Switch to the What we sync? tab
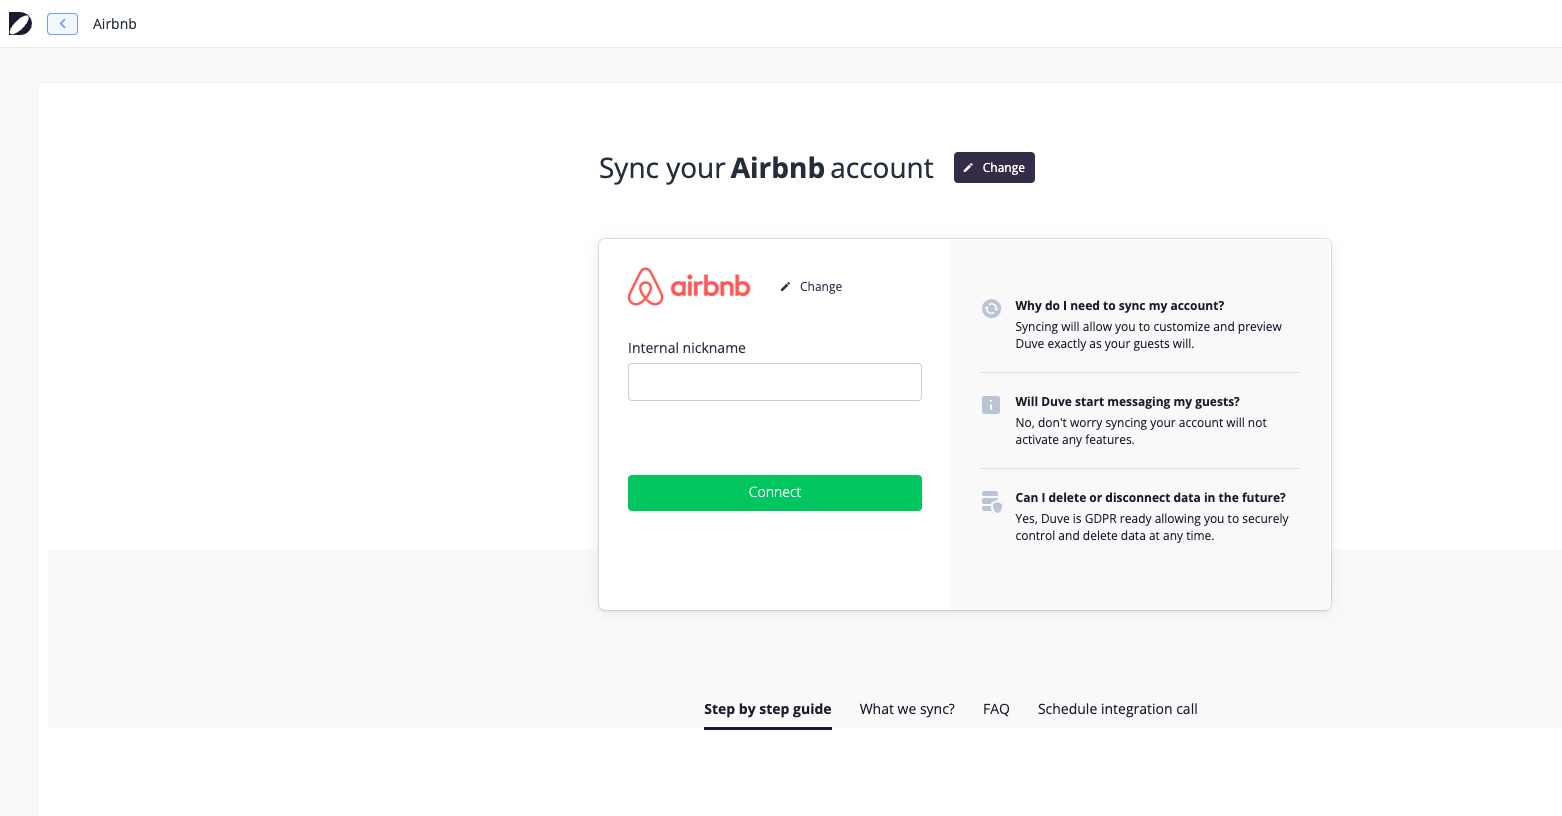The image size is (1562, 816). point(907,709)
